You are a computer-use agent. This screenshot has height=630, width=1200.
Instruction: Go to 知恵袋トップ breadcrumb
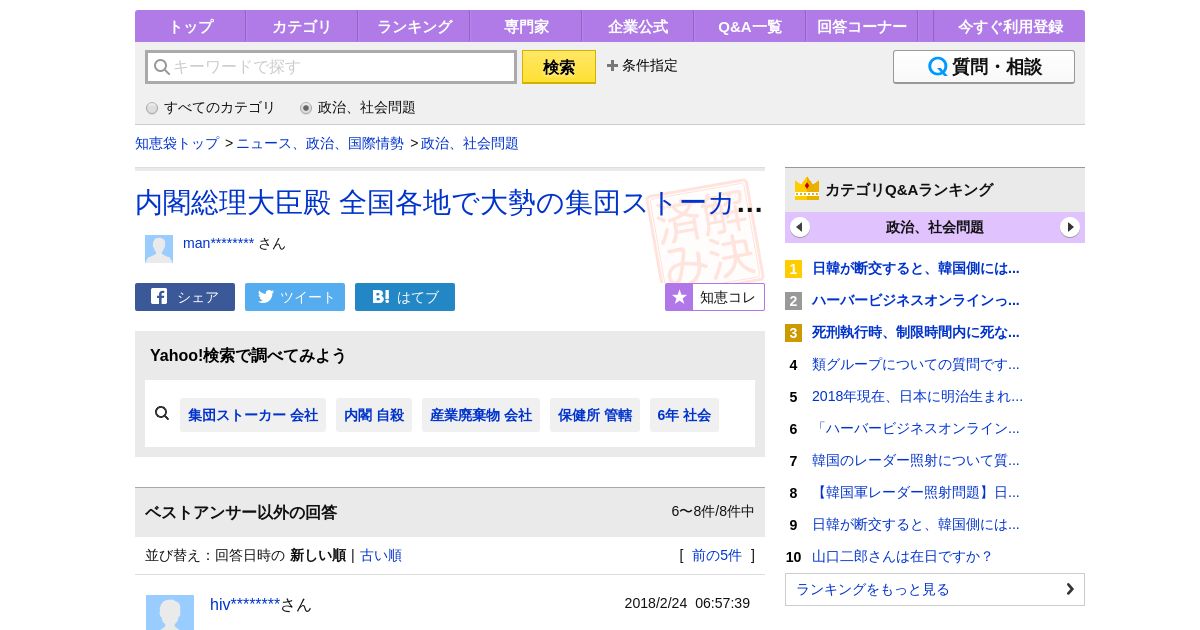pos(177,143)
